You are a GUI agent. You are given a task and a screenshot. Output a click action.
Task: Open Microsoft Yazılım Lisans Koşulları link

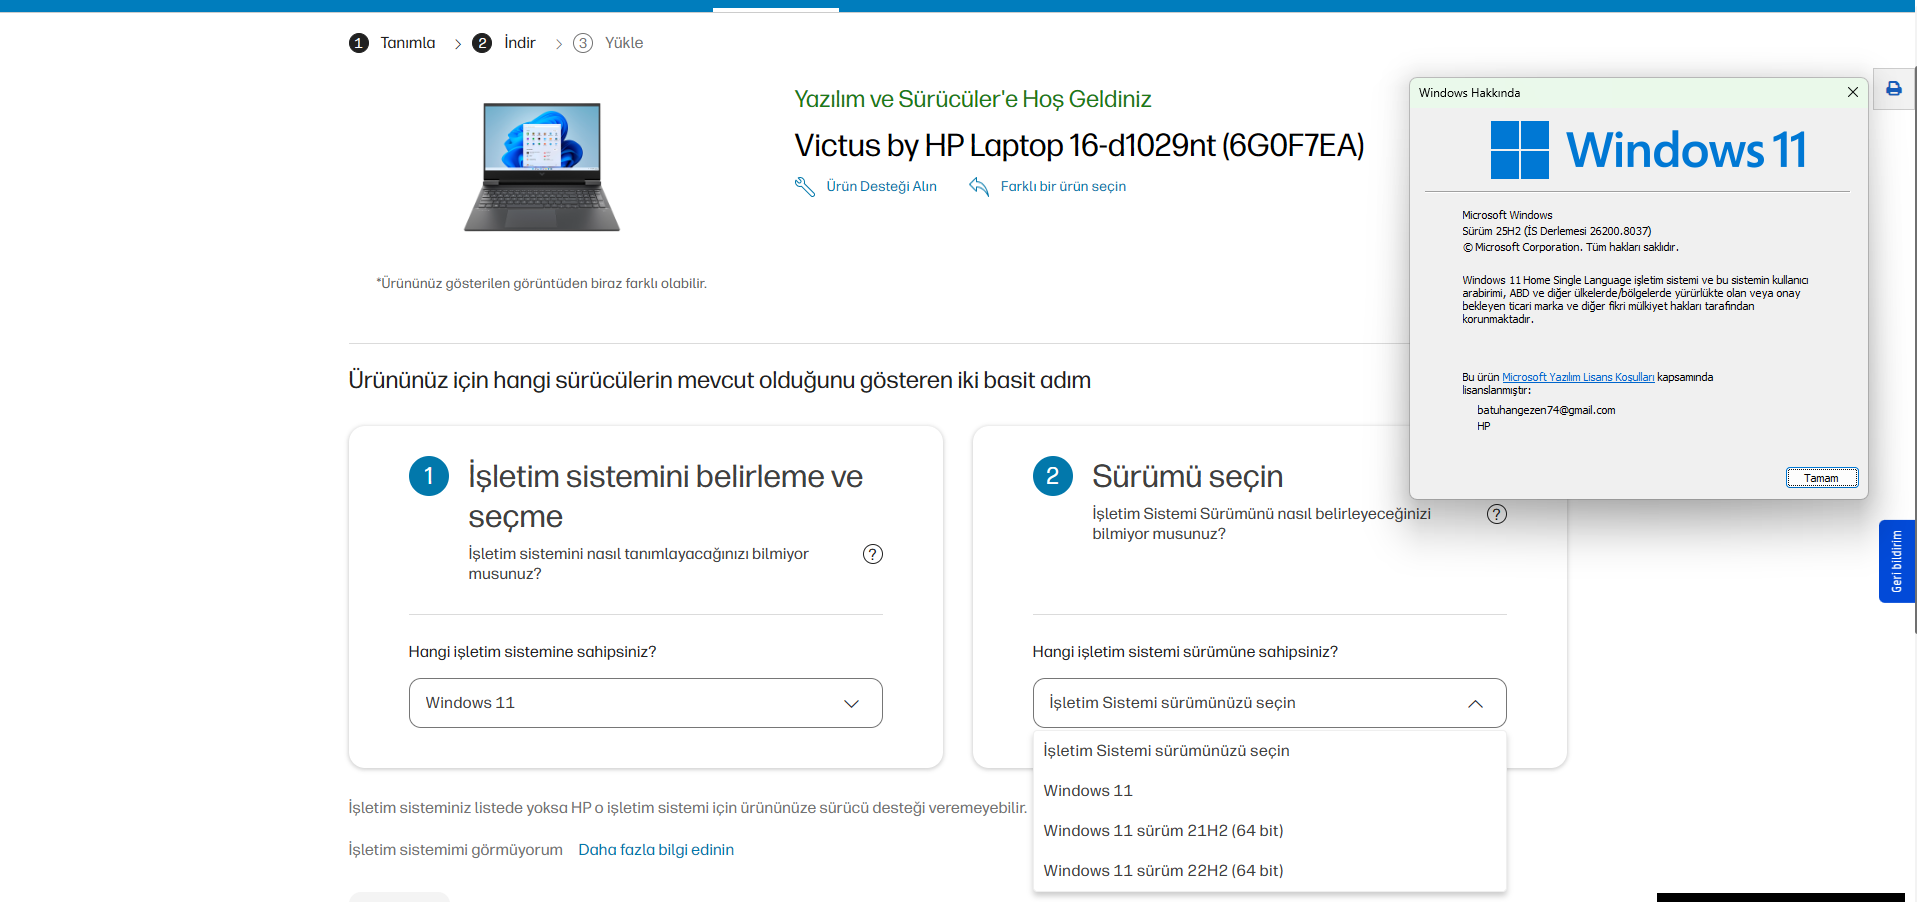click(x=1578, y=377)
